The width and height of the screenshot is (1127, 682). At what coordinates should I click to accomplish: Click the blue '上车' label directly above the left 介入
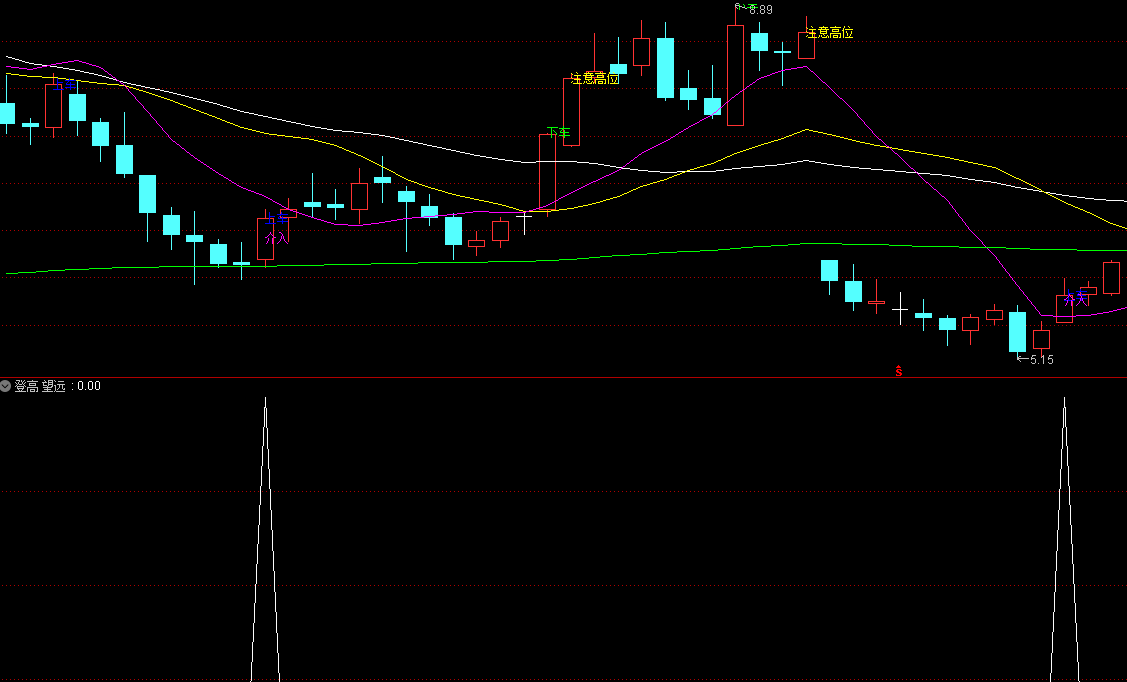coord(277,218)
